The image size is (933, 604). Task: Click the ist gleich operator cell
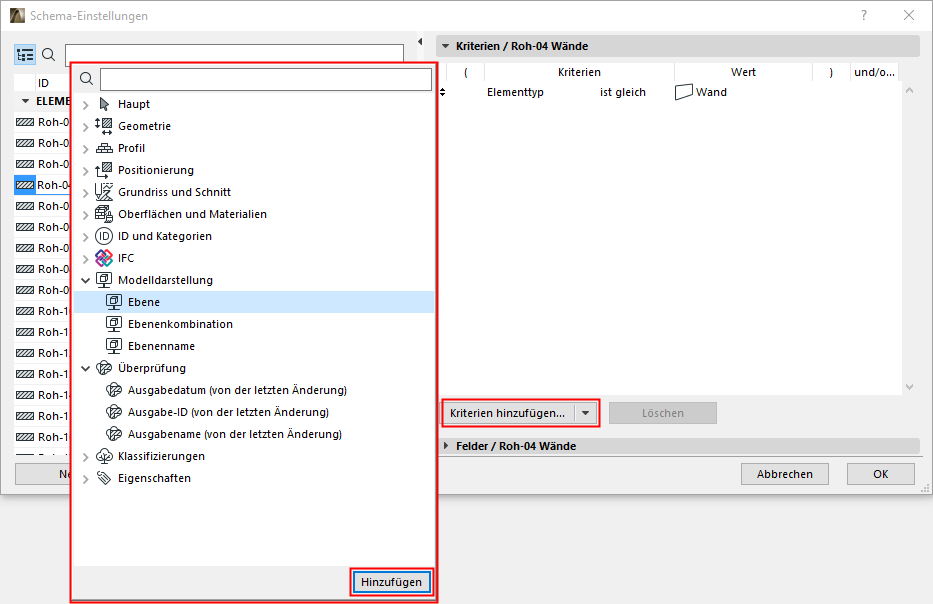tap(622, 92)
